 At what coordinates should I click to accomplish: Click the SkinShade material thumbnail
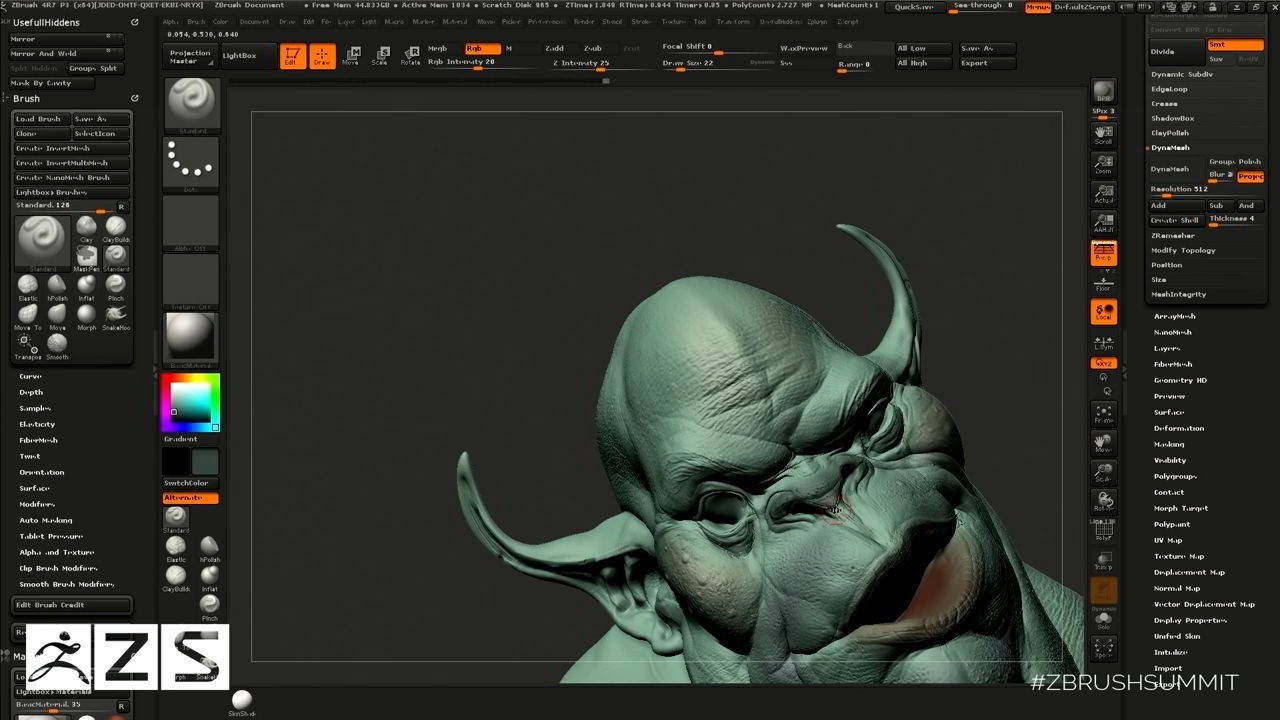pyautogui.click(x=241, y=698)
